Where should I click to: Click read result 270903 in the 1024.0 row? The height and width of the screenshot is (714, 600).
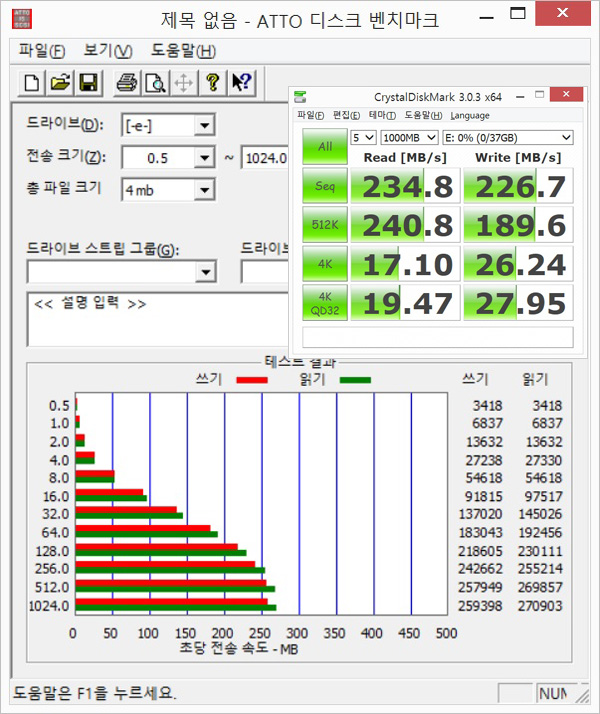[540, 606]
